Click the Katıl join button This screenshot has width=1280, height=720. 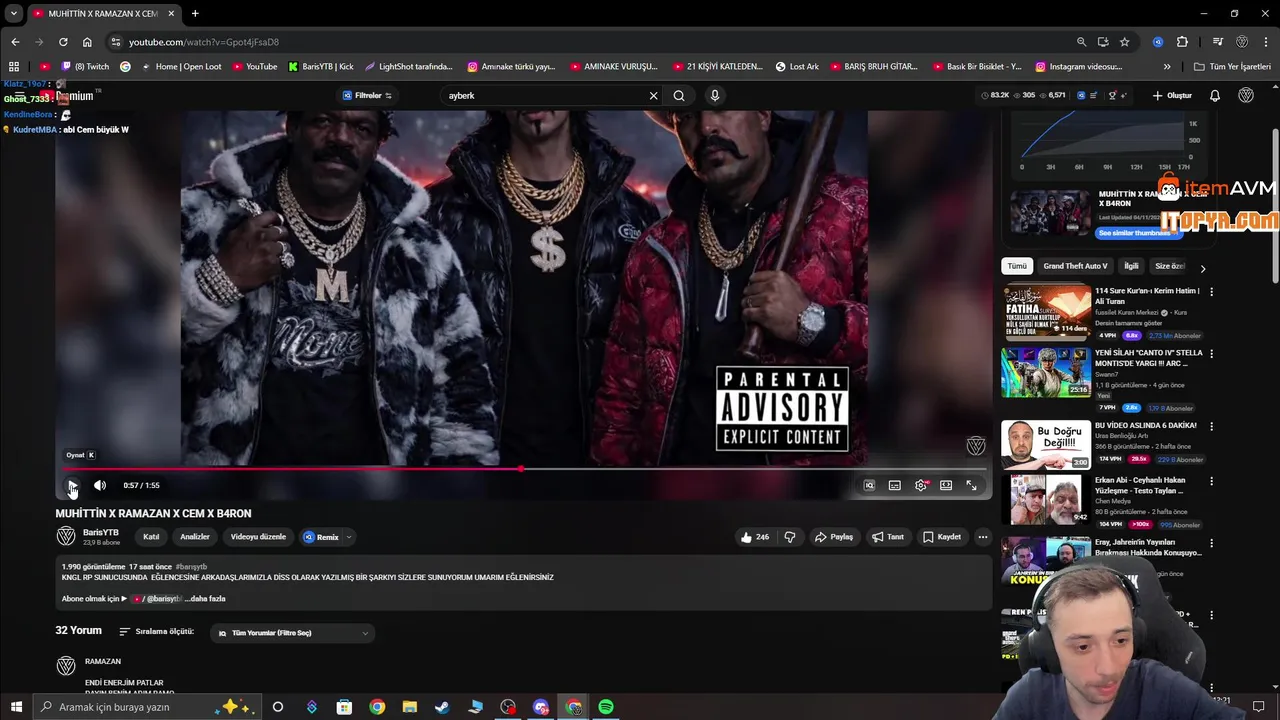click(x=151, y=537)
